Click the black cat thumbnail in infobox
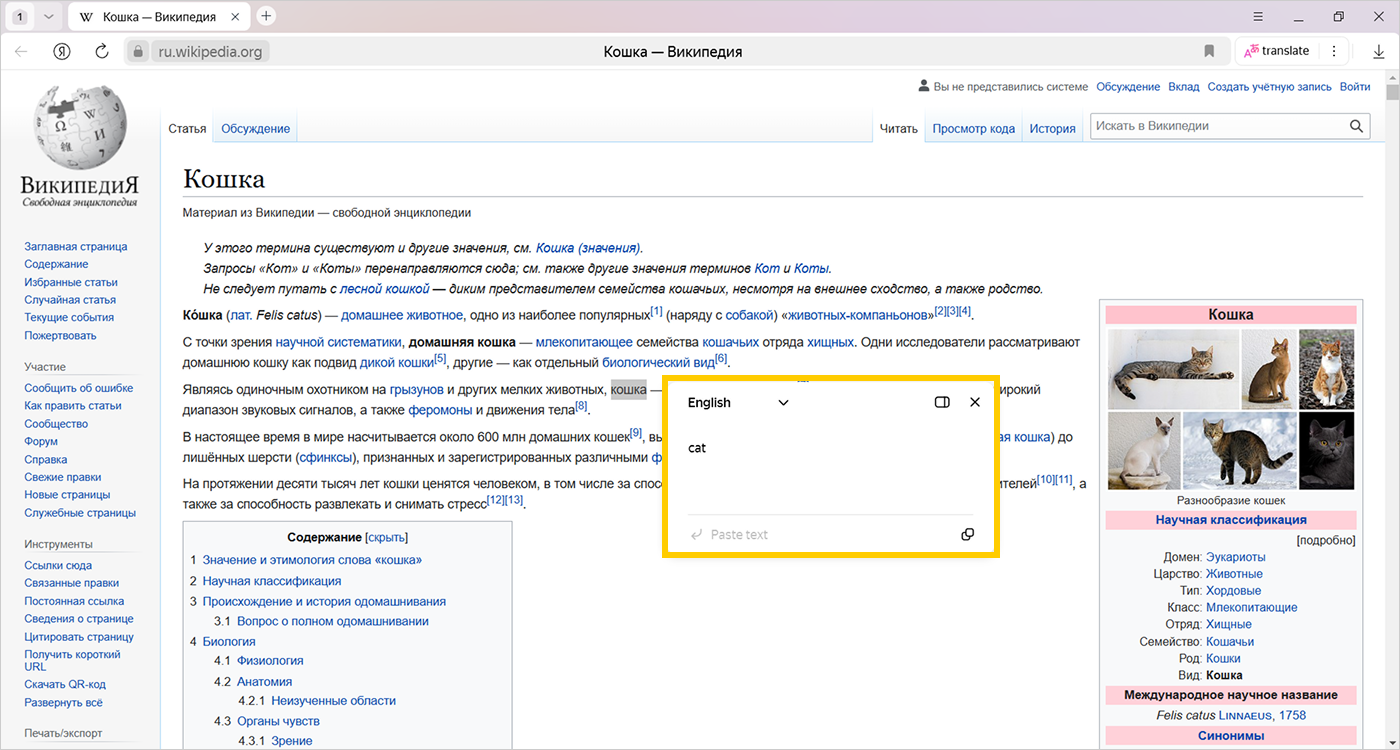 click(1326, 451)
